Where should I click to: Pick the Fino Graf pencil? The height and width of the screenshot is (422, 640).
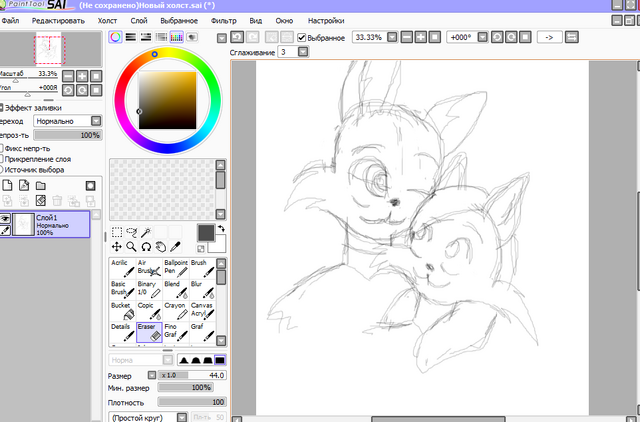pos(176,332)
